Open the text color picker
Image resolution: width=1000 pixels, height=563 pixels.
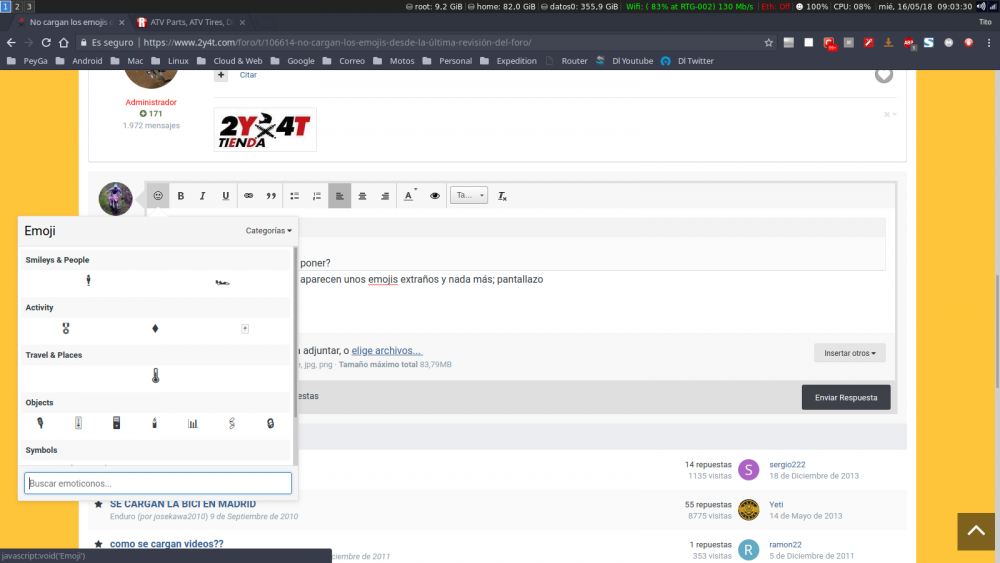409,196
